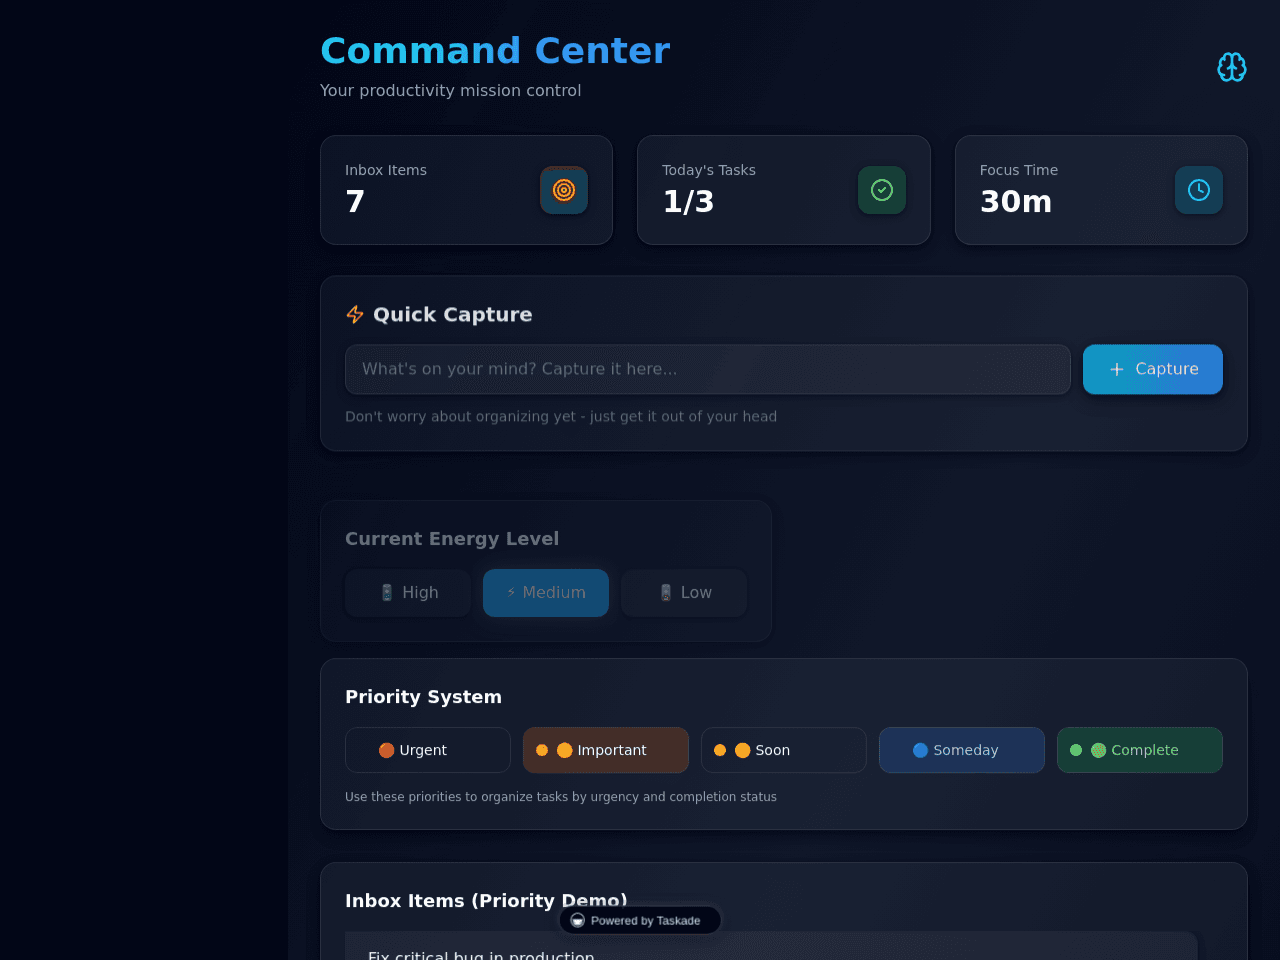Select the Urgent priority chip
The image size is (1280, 960).
pos(428,750)
